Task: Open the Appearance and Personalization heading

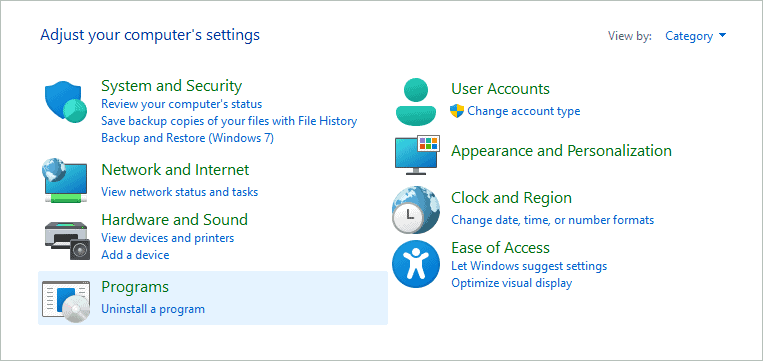Action: (562, 151)
